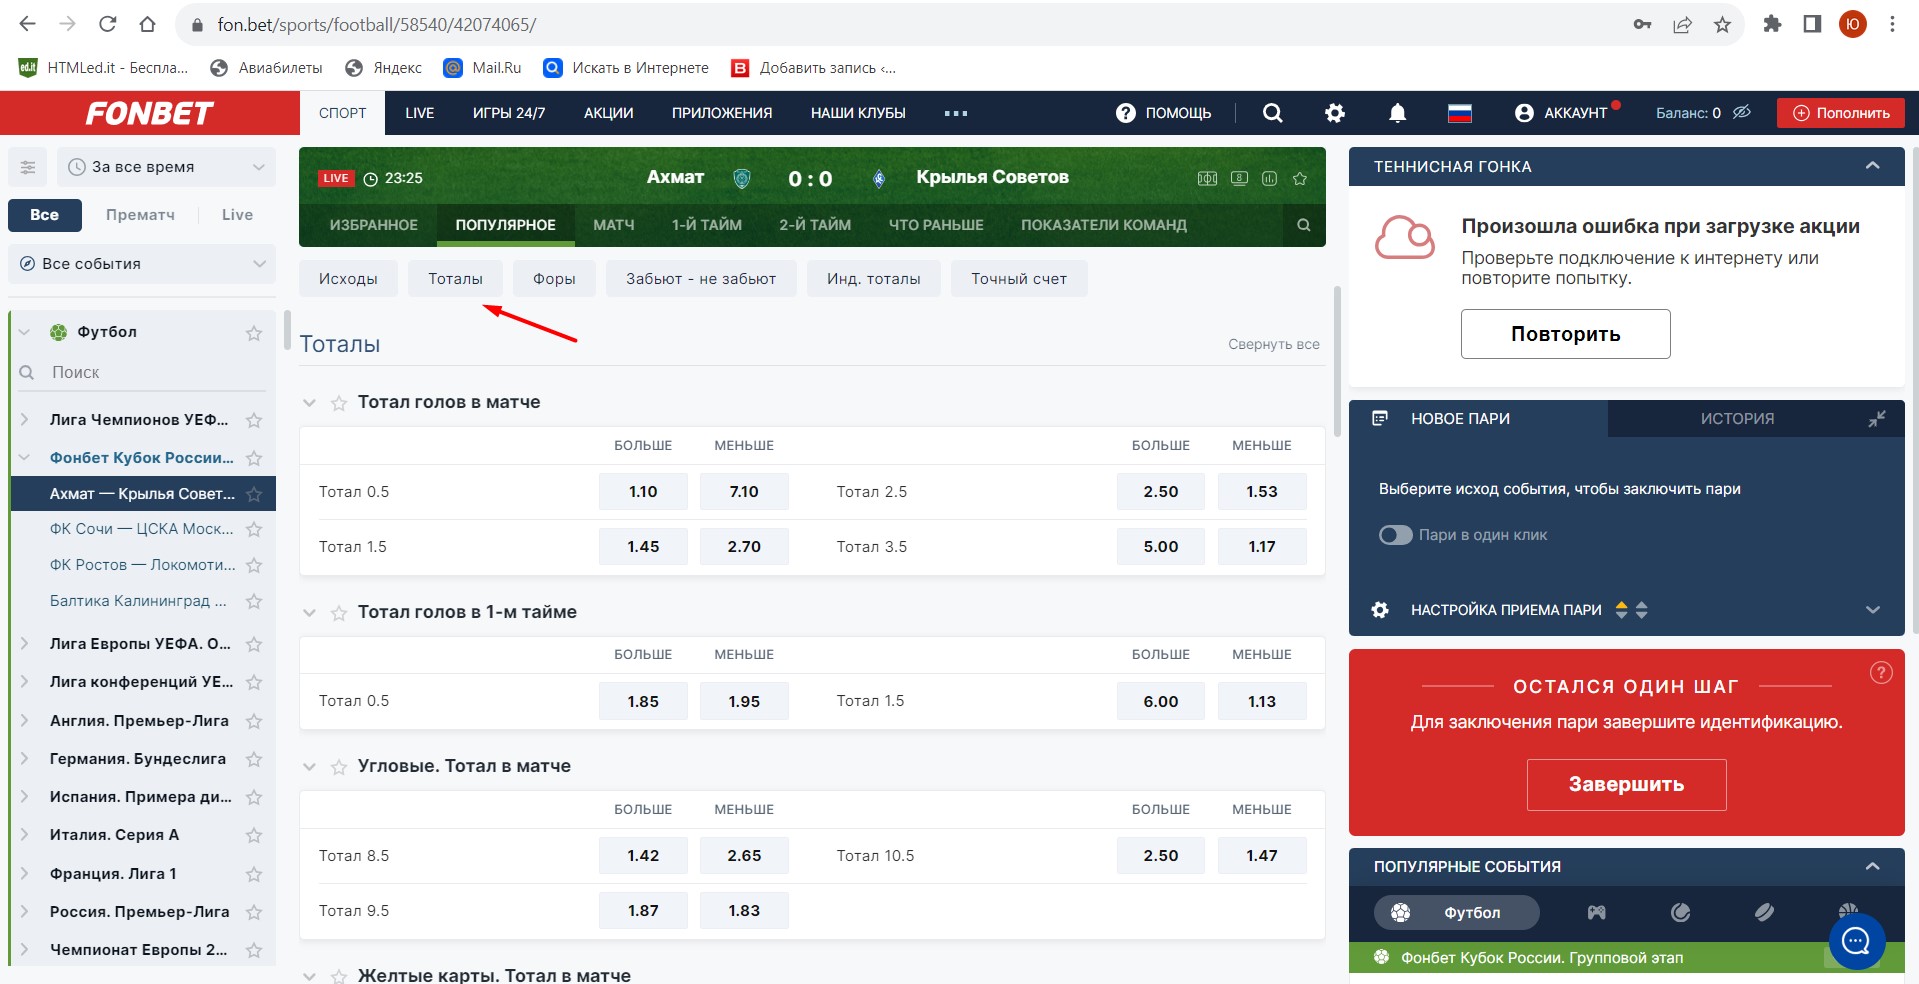Add Ахмат match to favorites star in header

pos(1300,179)
